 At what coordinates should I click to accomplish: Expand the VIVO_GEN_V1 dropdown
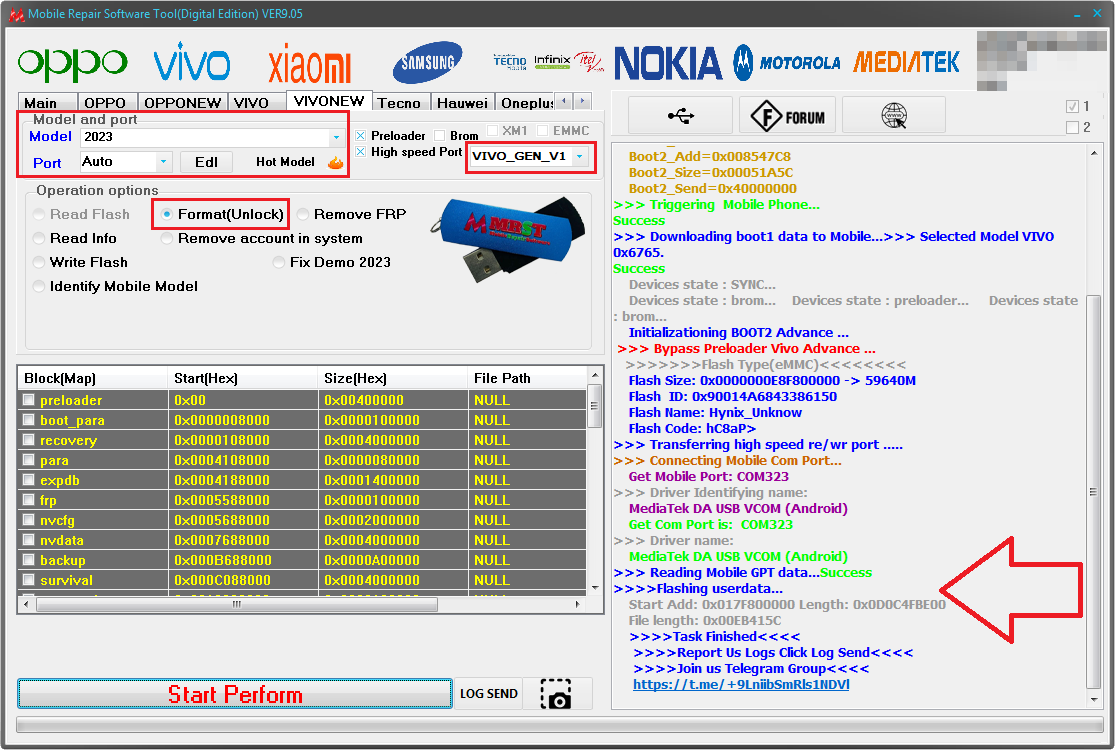580,156
